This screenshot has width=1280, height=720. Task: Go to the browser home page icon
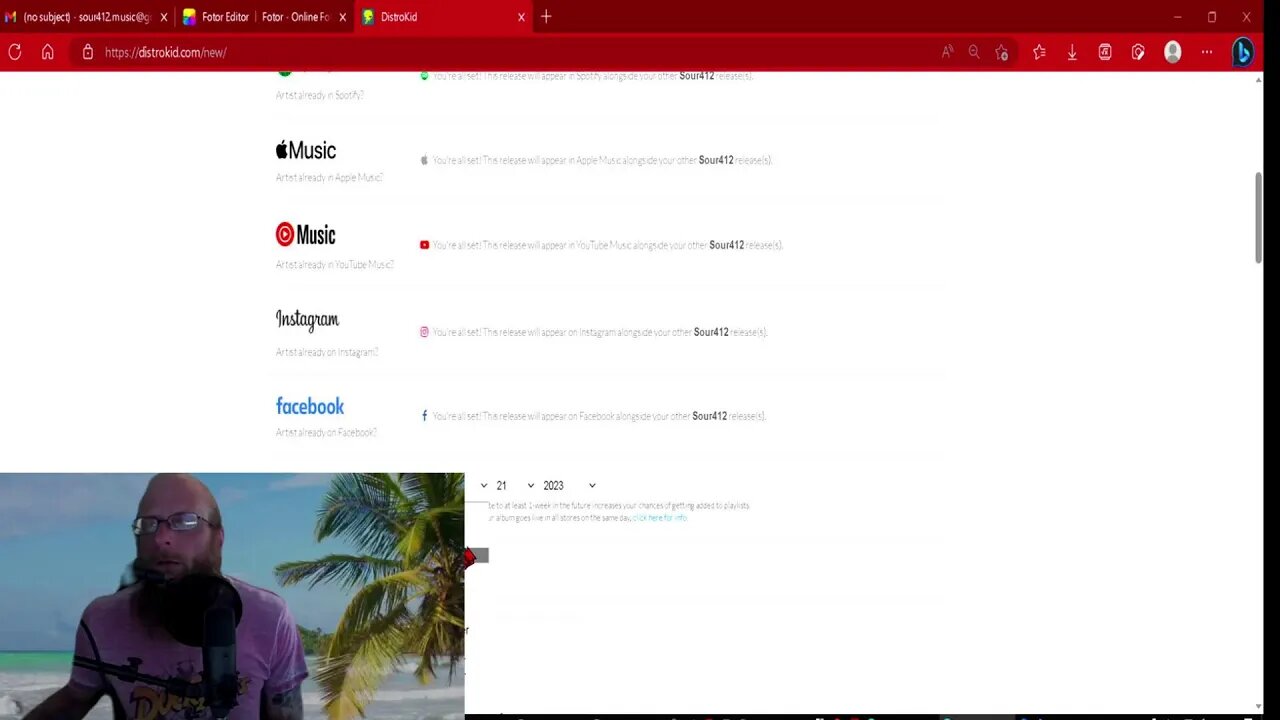(x=47, y=52)
